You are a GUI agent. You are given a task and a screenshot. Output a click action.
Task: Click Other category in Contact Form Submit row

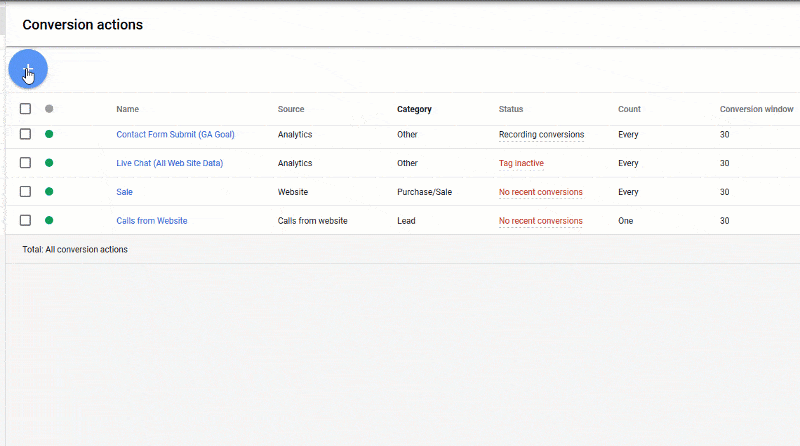[407, 135]
